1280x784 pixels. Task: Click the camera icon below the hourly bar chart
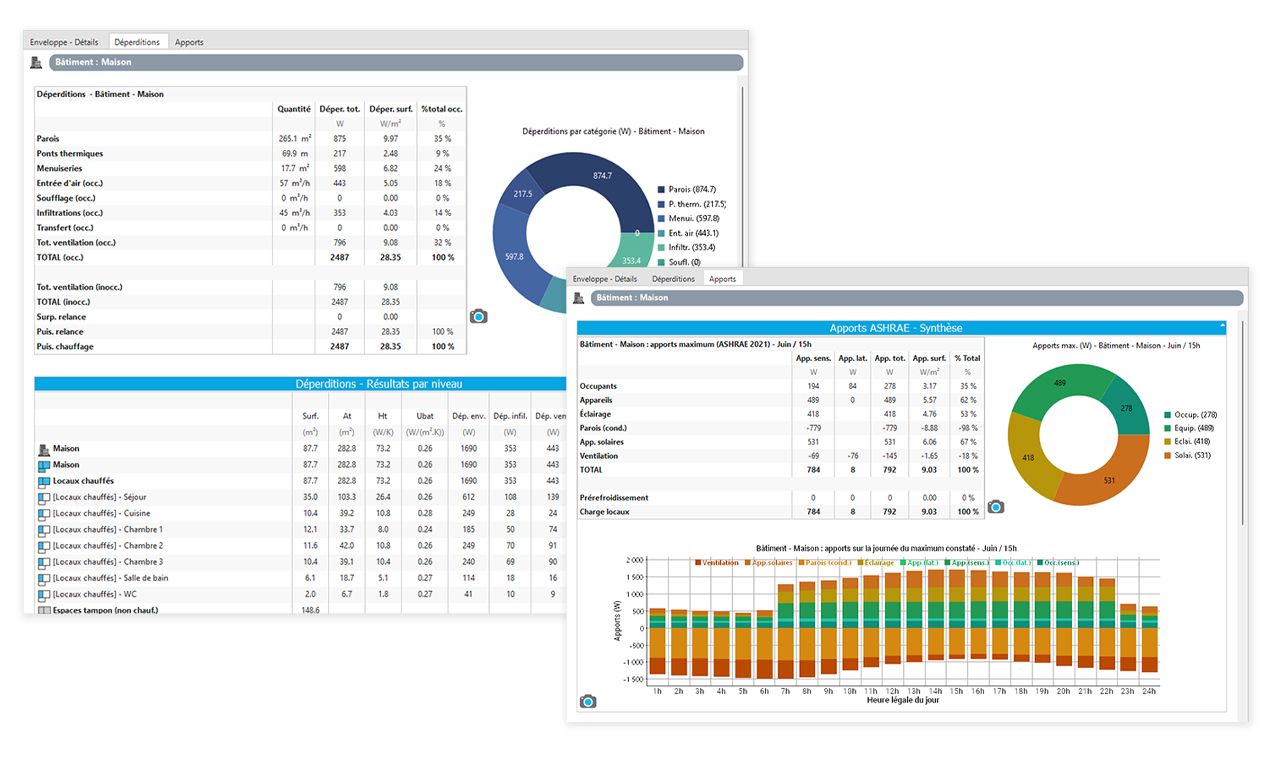point(588,701)
